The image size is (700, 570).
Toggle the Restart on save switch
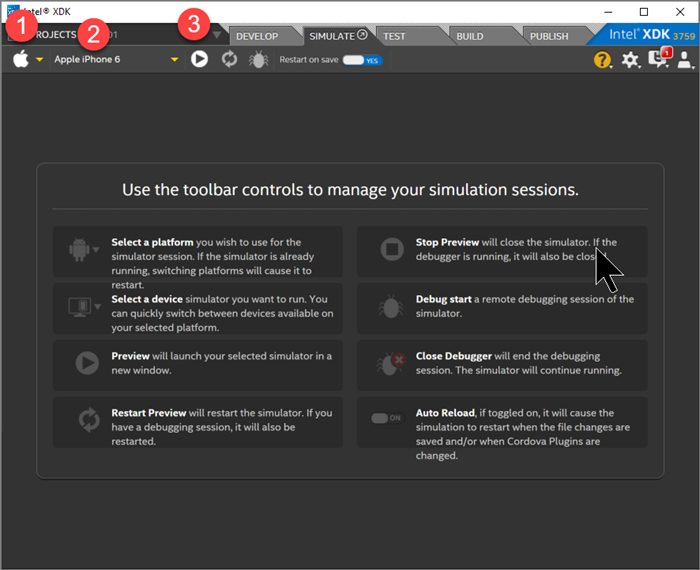(x=362, y=60)
